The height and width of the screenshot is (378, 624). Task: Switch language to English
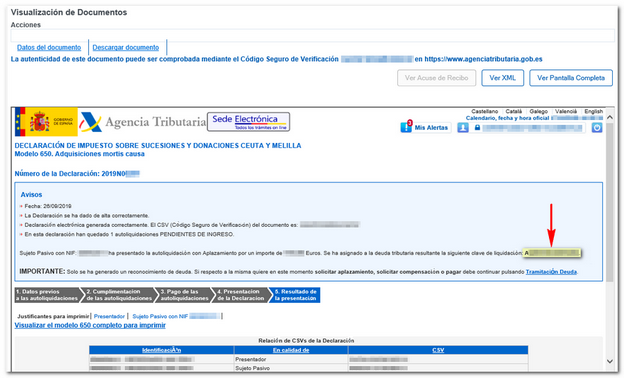pyautogui.click(x=593, y=111)
